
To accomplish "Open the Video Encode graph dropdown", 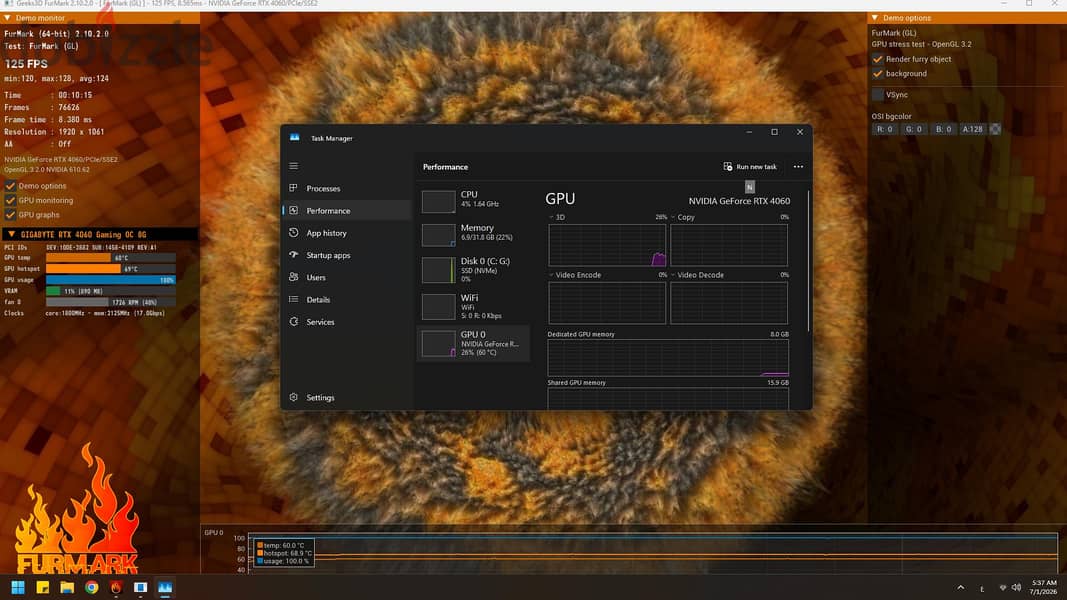I will (552, 275).
